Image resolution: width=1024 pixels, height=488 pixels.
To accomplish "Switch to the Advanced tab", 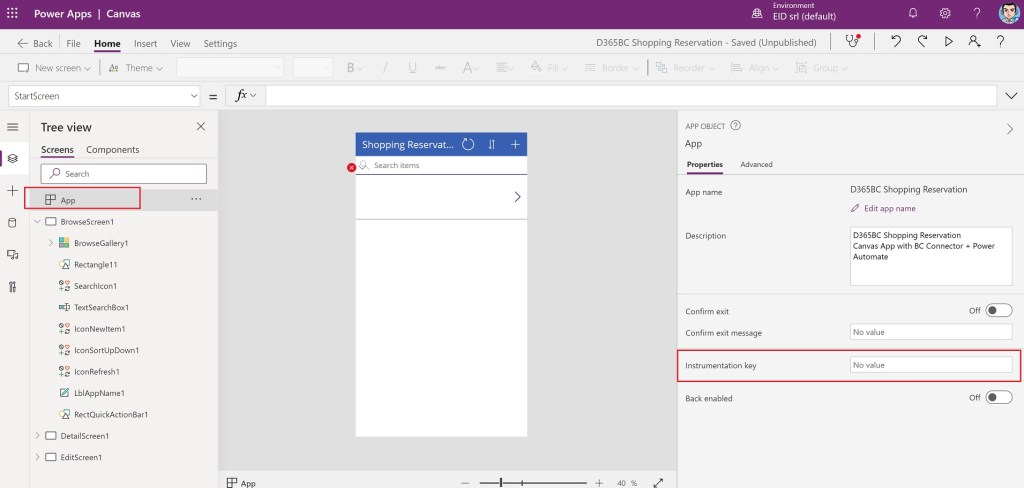I will coord(756,164).
